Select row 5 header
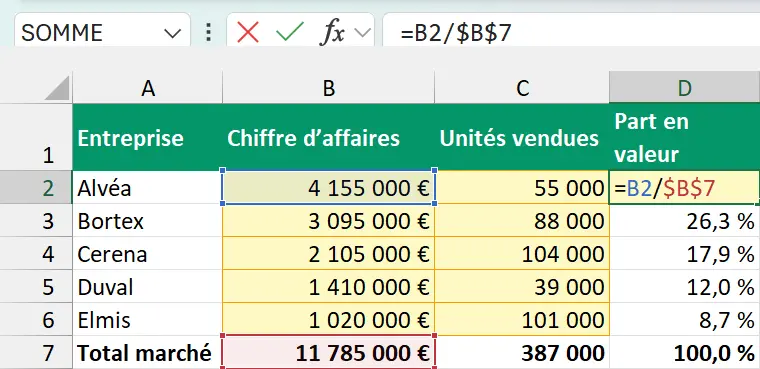This screenshot has width=760, height=369. (36, 287)
